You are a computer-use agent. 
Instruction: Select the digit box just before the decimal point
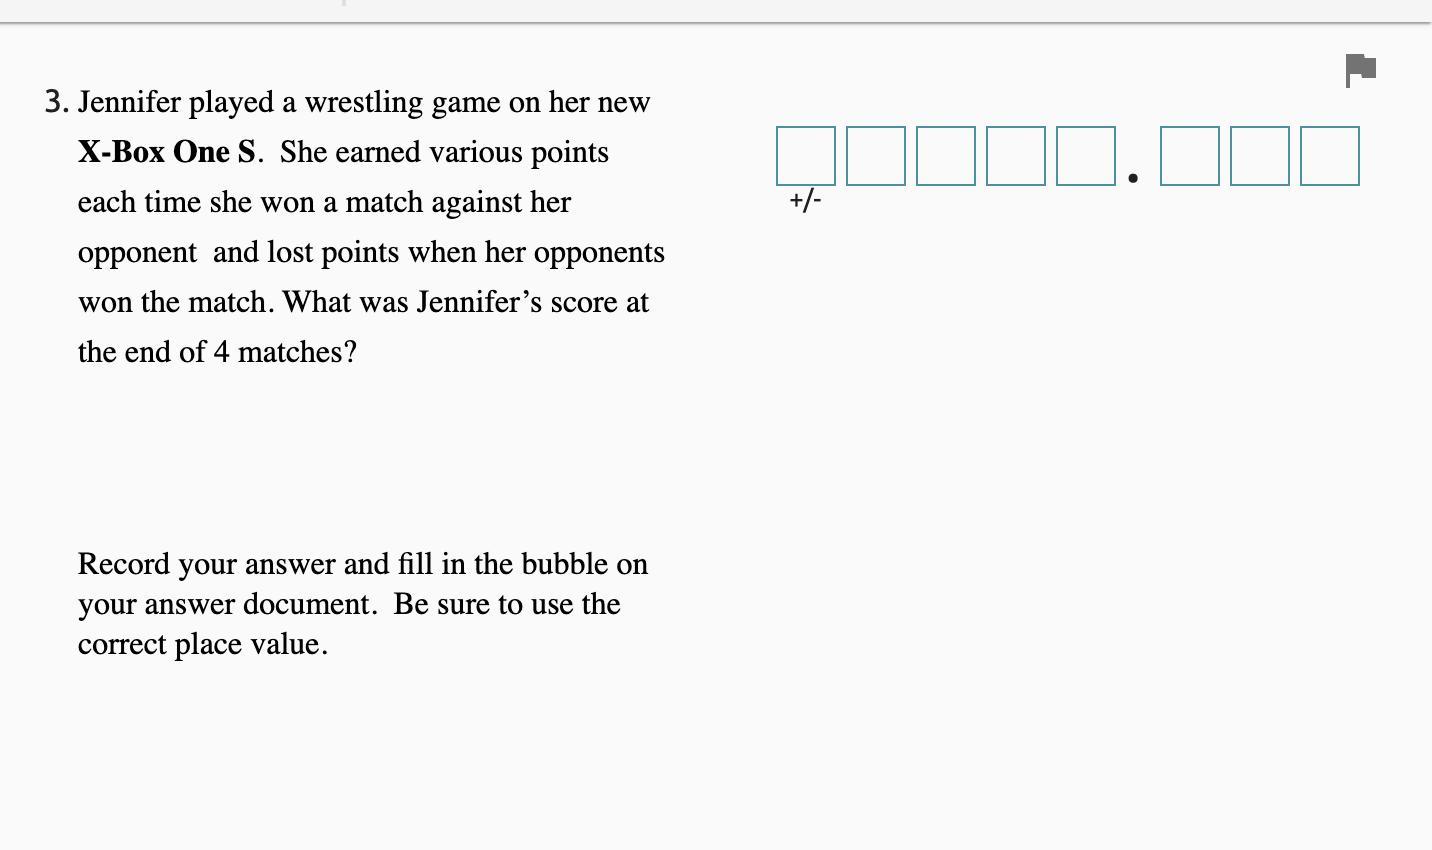point(1086,156)
